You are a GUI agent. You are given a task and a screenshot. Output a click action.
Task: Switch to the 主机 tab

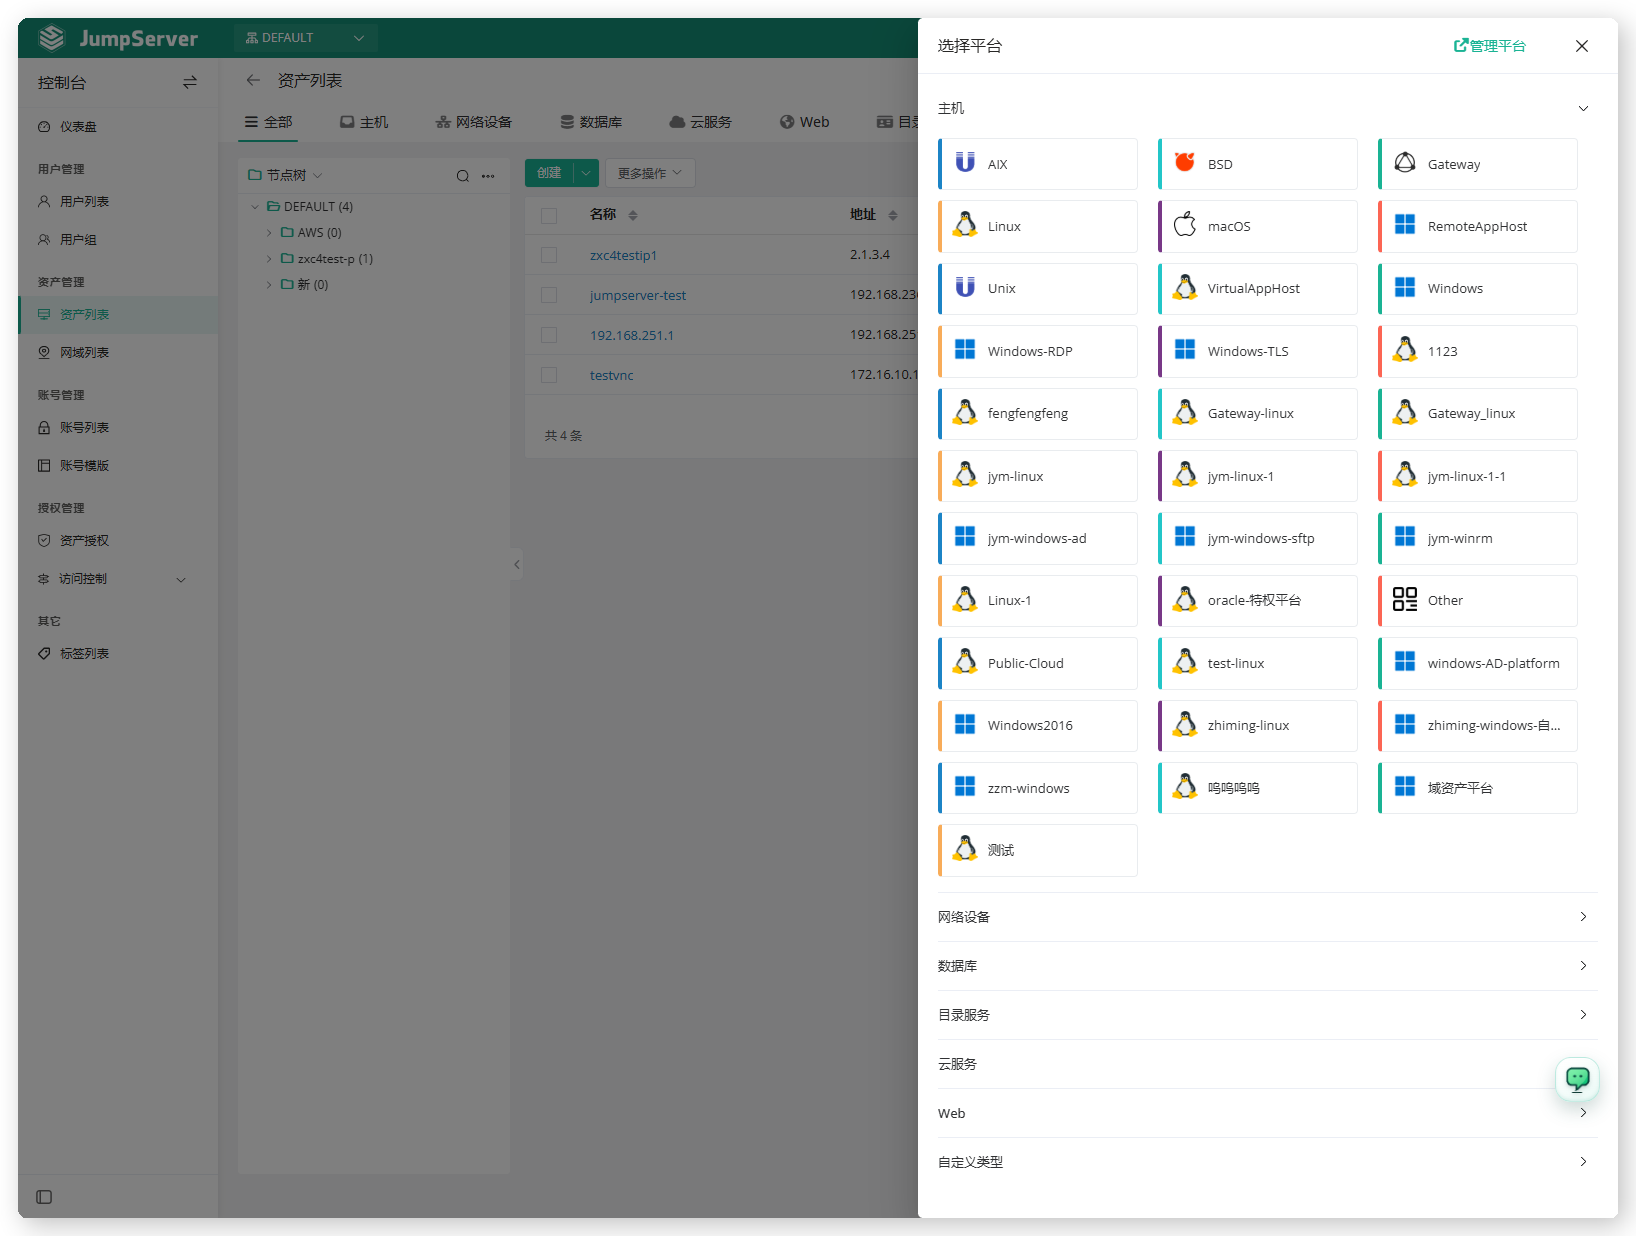(x=364, y=122)
